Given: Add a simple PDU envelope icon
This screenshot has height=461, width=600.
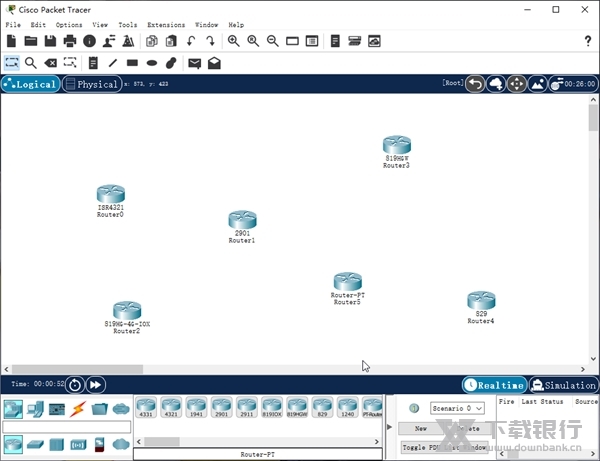Looking at the screenshot, I should (x=194, y=62).
